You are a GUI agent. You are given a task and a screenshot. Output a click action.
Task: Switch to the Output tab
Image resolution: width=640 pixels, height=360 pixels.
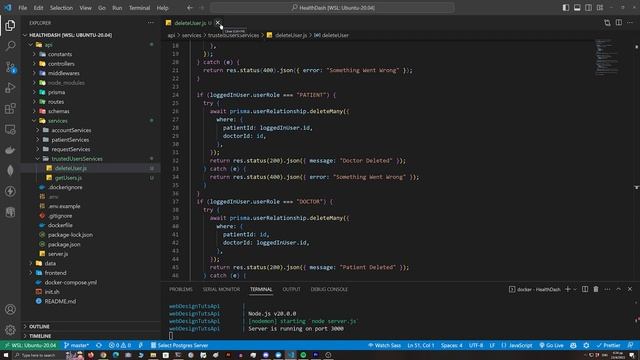[x=291, y=289]
